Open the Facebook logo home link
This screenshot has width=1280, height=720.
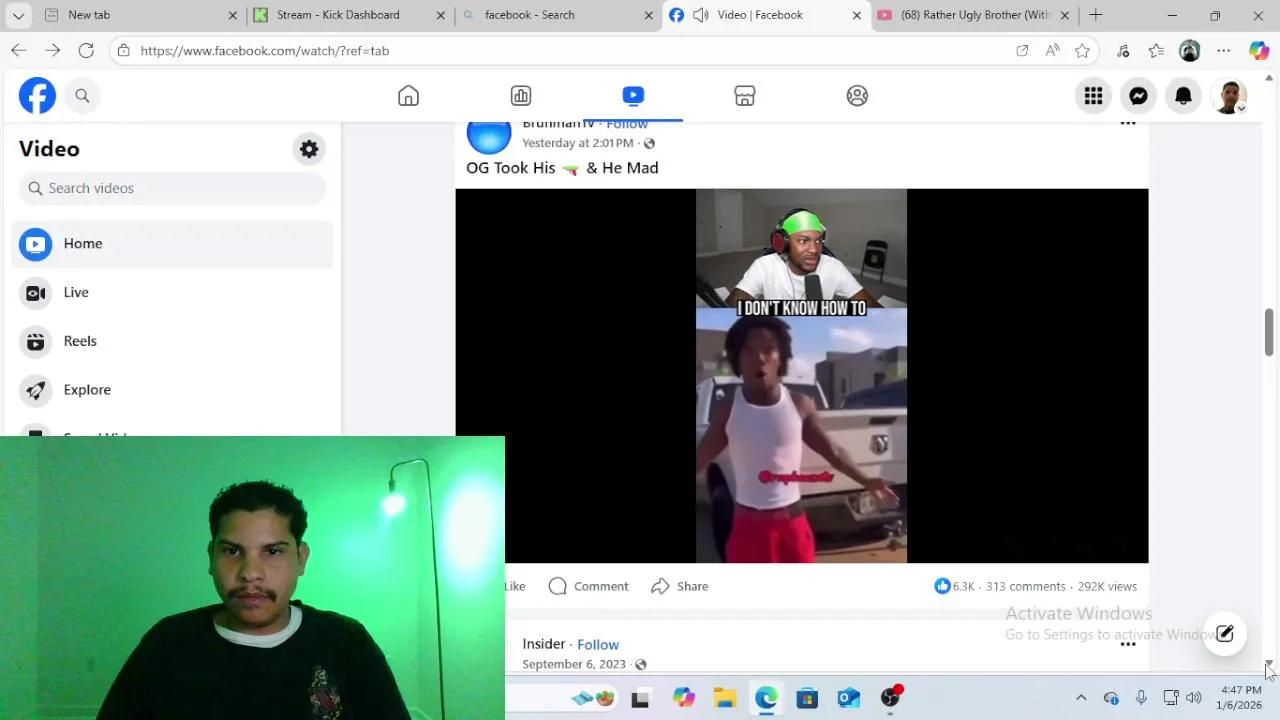(x=37, y=96)
